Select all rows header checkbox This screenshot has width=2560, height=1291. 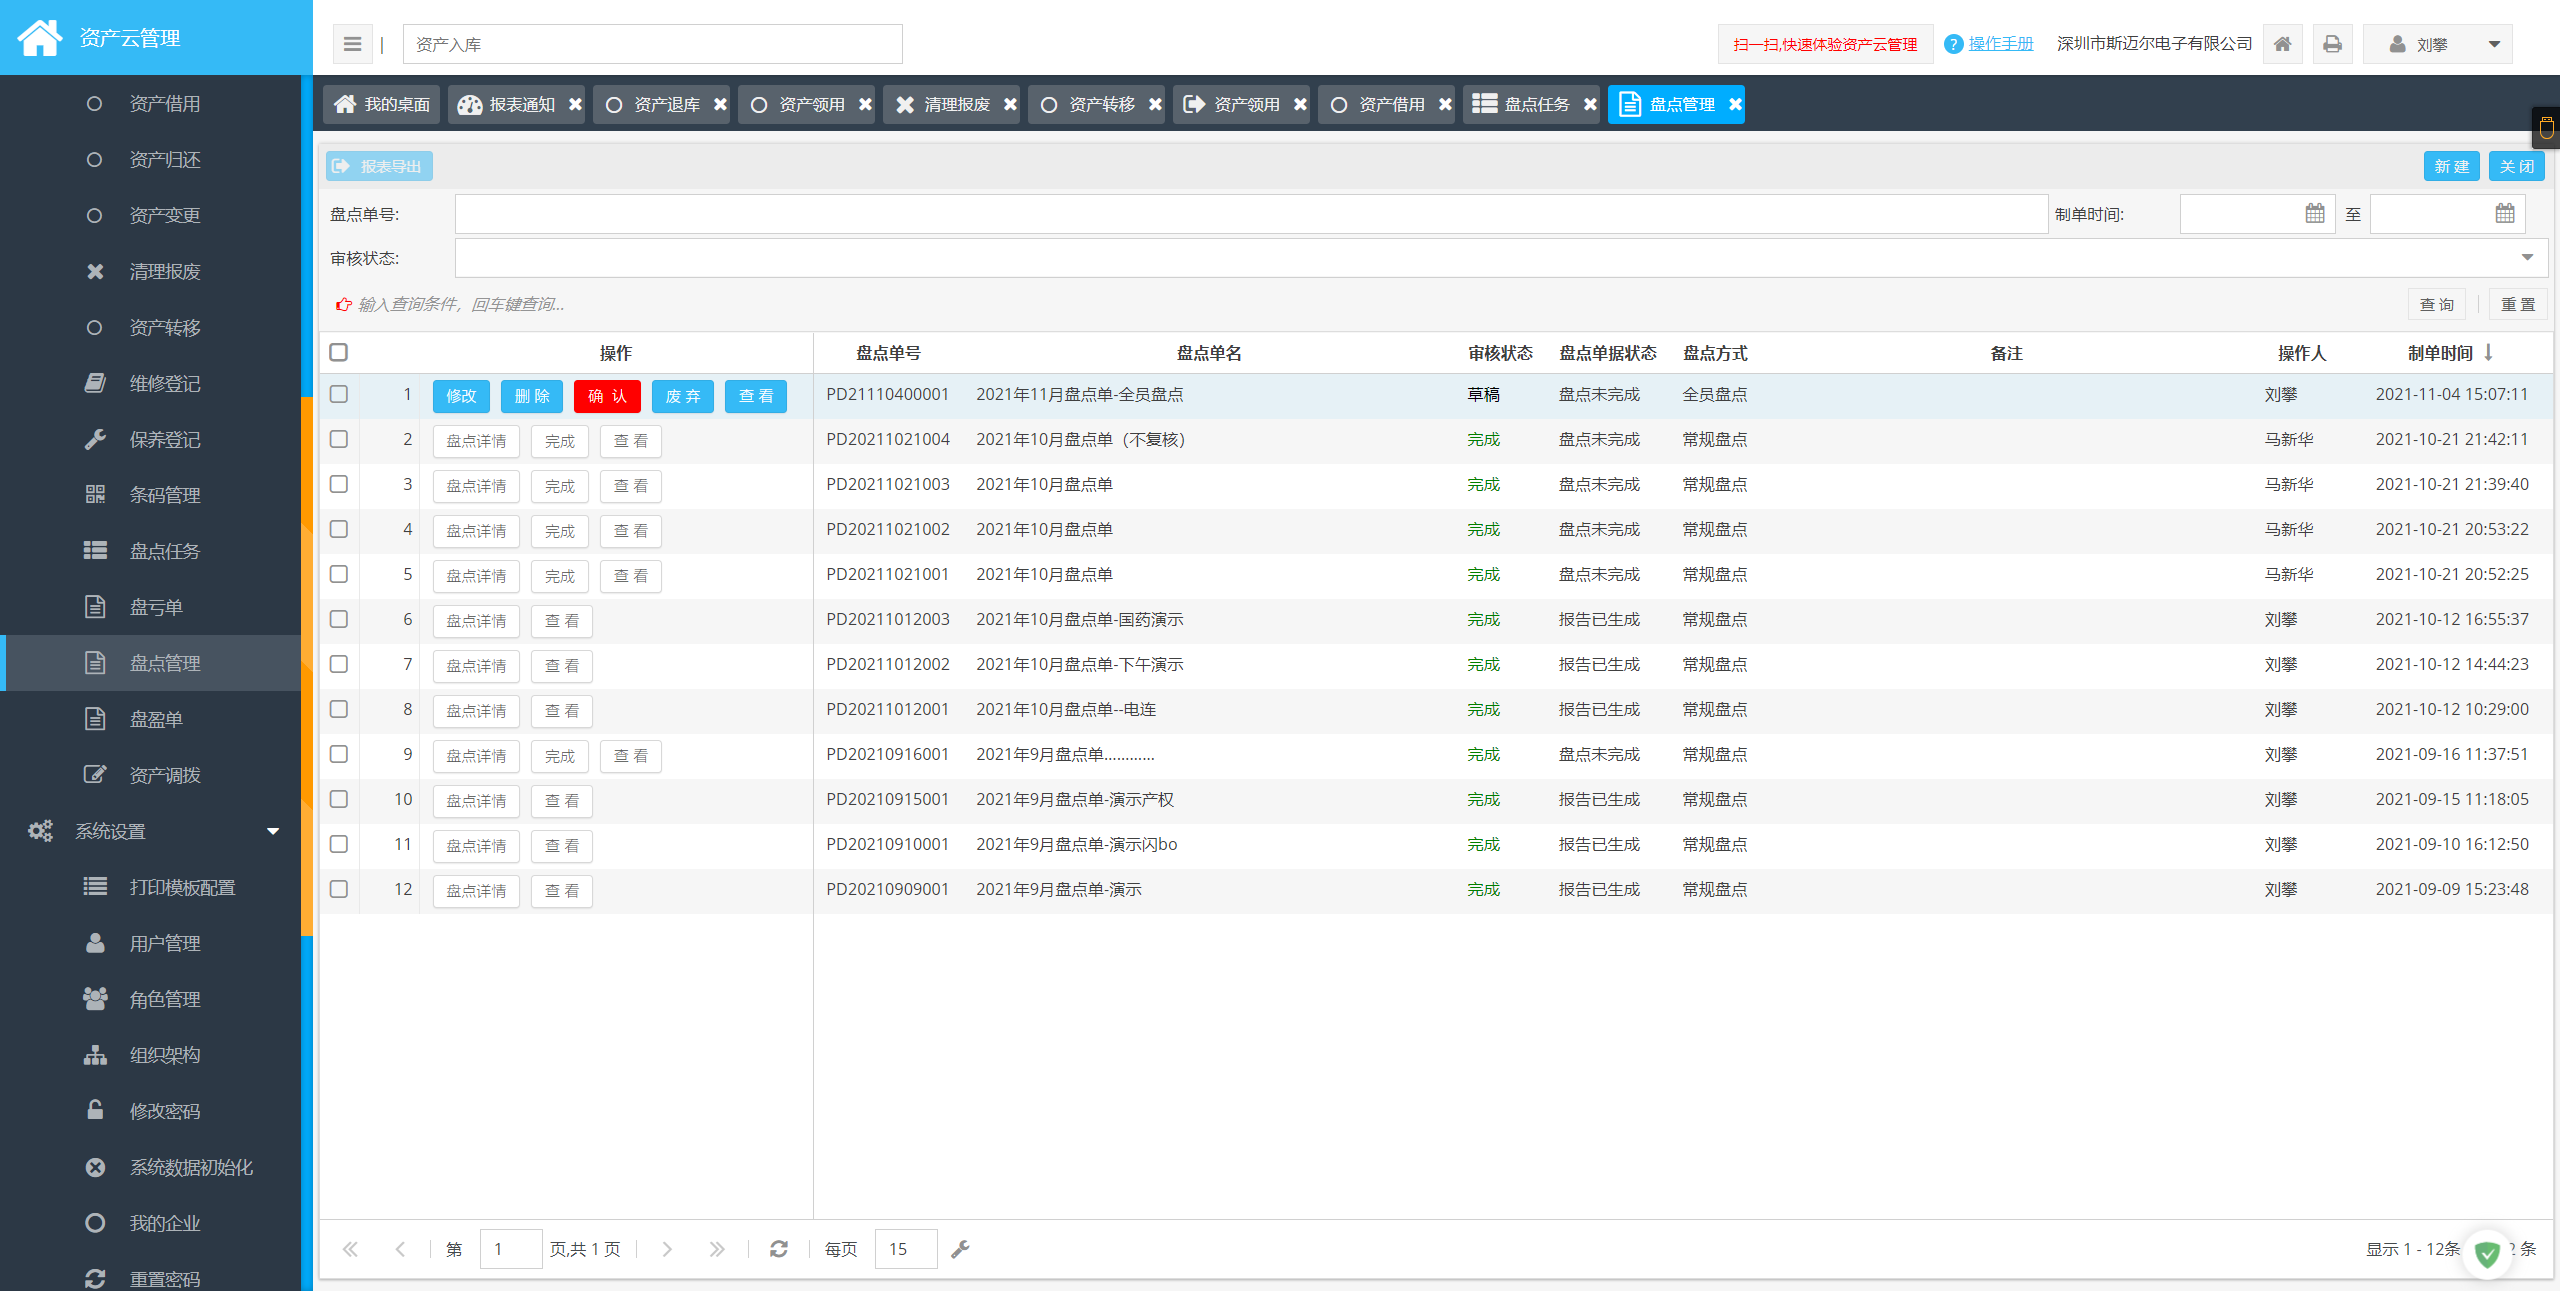339,352
